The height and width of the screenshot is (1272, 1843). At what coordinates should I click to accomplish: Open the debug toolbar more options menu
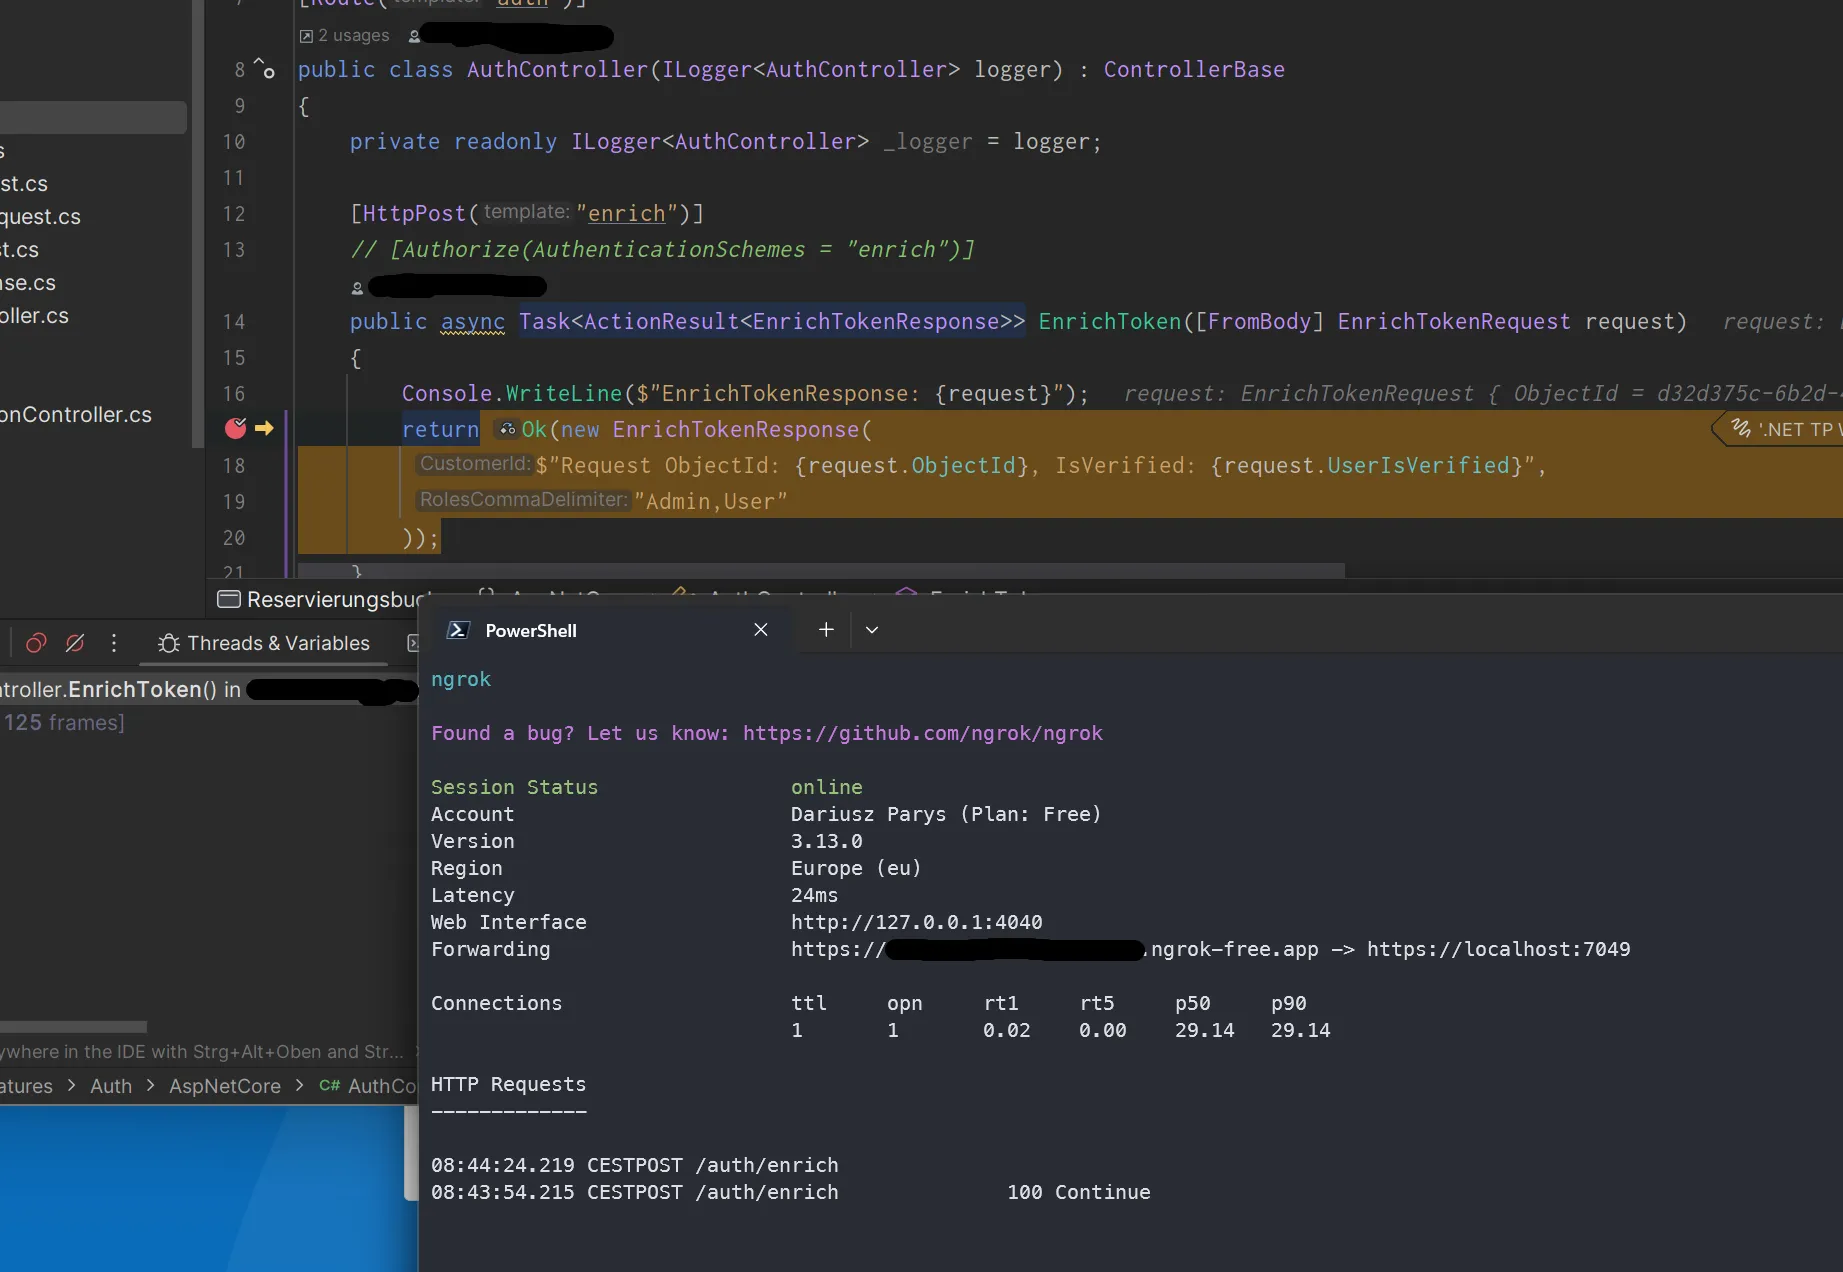coord(114,643)
